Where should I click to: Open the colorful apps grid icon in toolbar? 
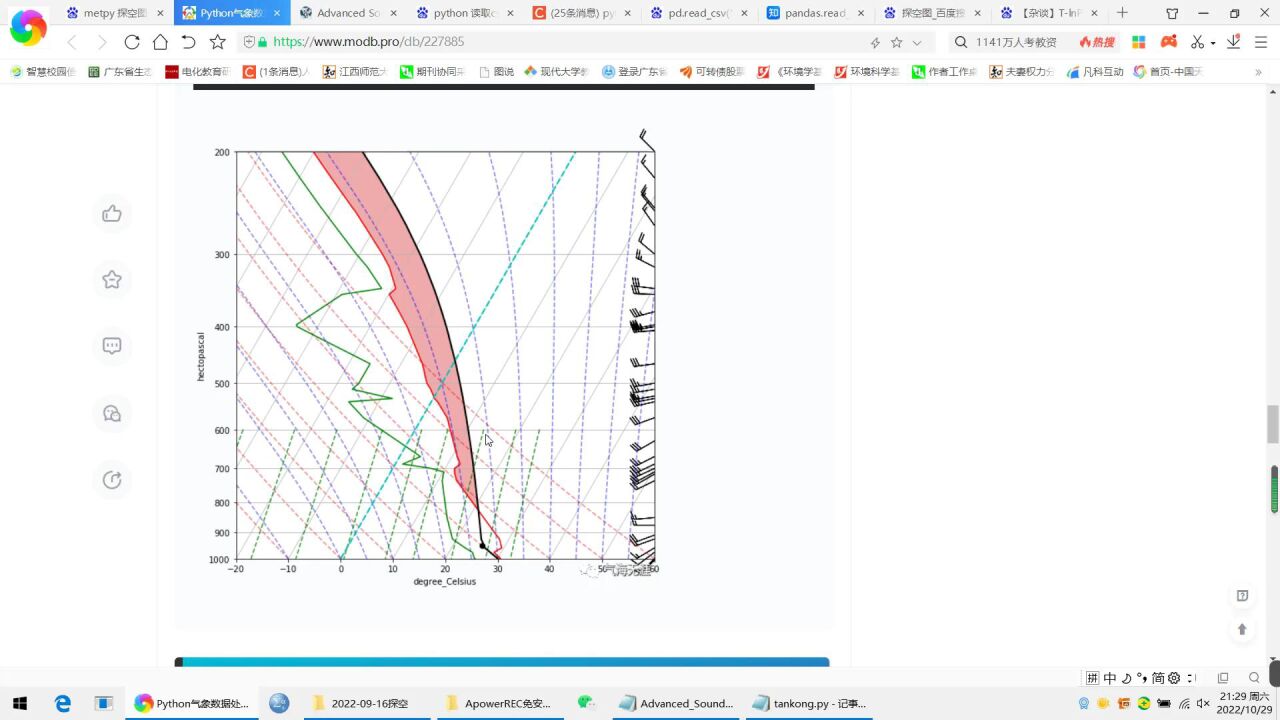(x=1136, y=41)
